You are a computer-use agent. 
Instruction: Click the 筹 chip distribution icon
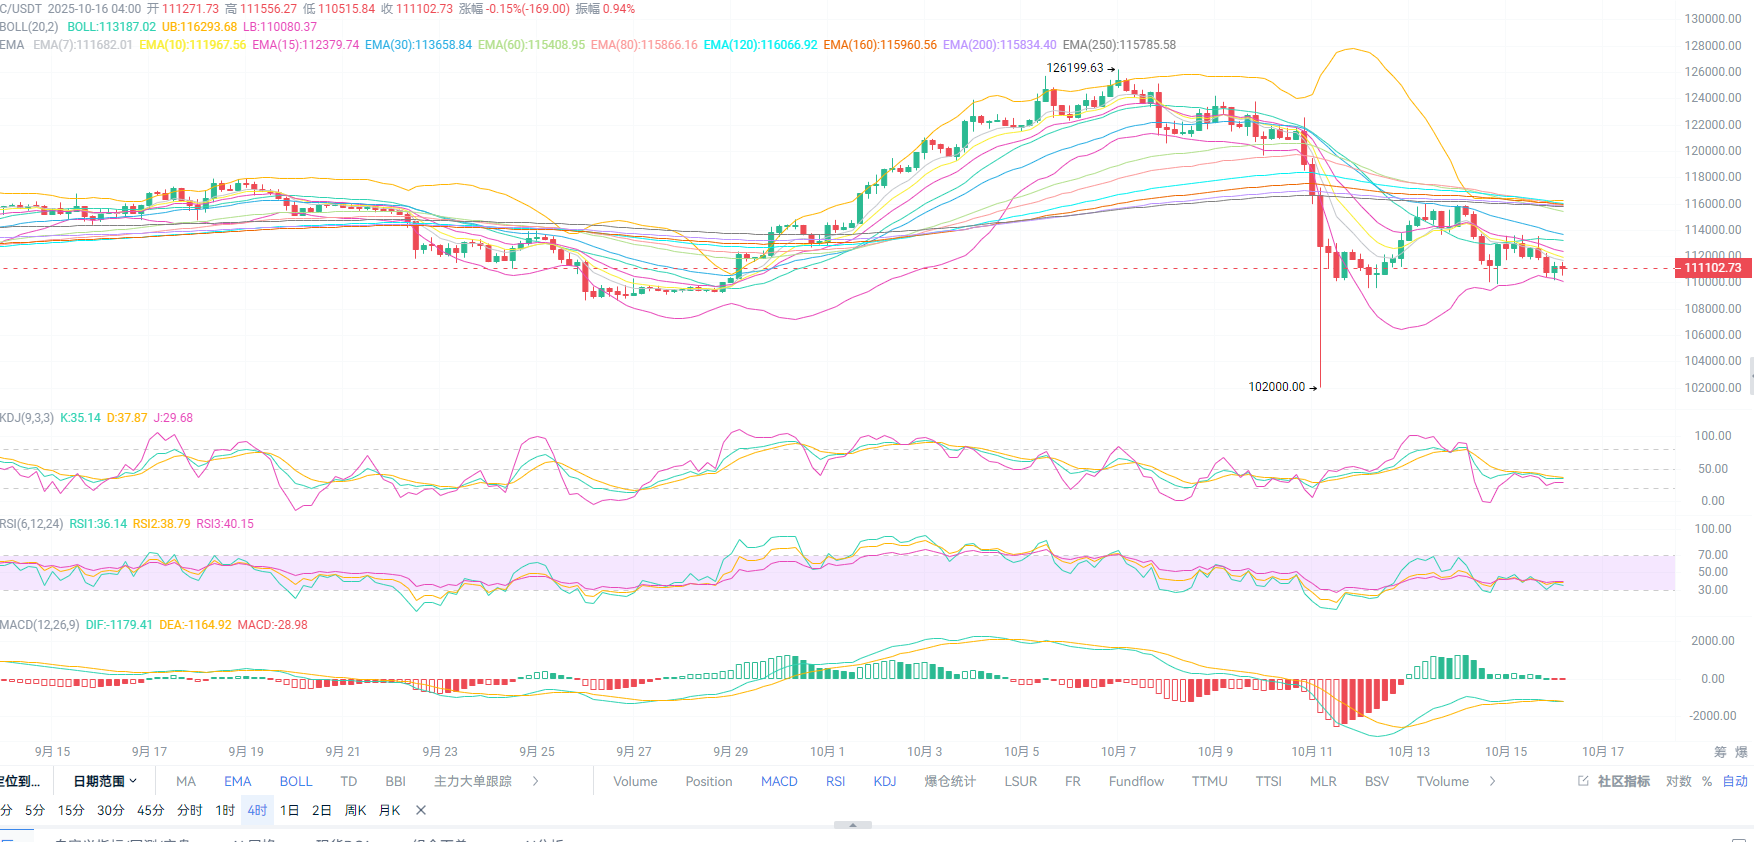click(1720, 752)
